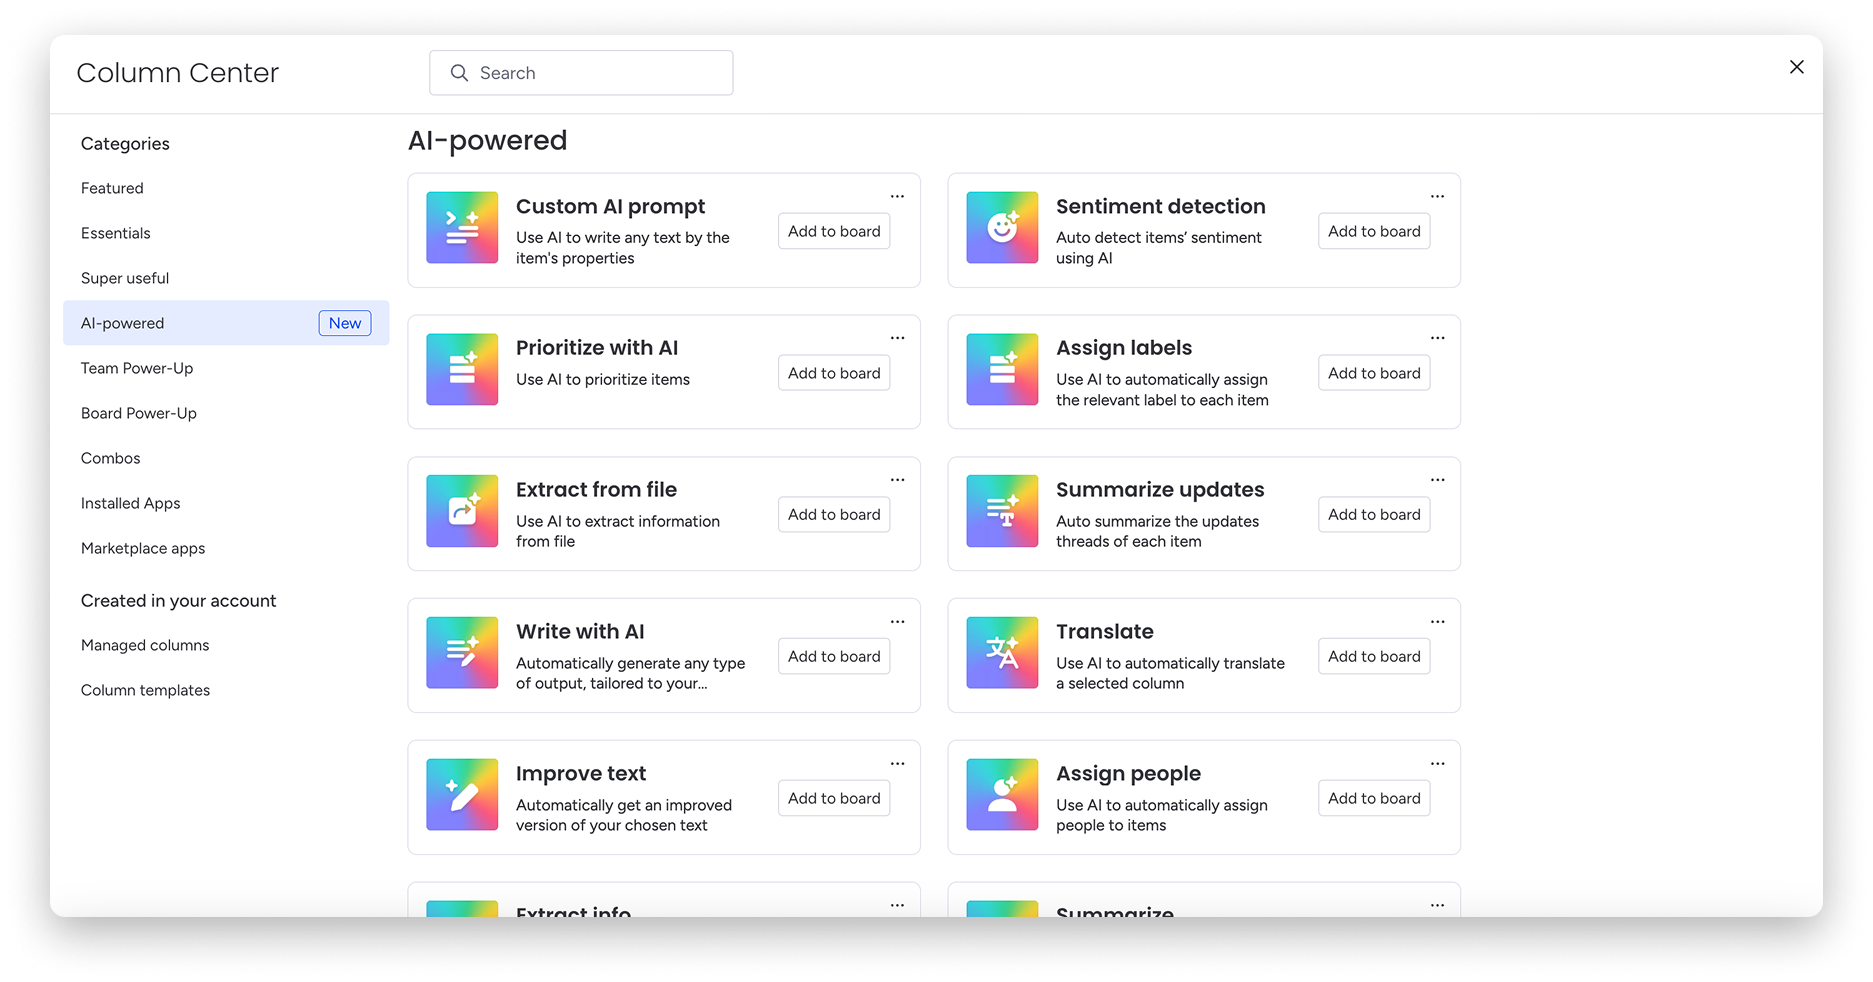This screenshot has height=982, width=1873.
Task: Open more options for Write with AI
Action: [897, 622]
